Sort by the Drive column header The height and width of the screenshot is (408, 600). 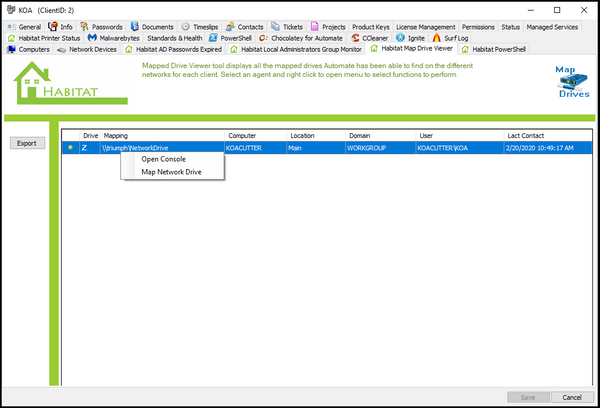point(90,135)
